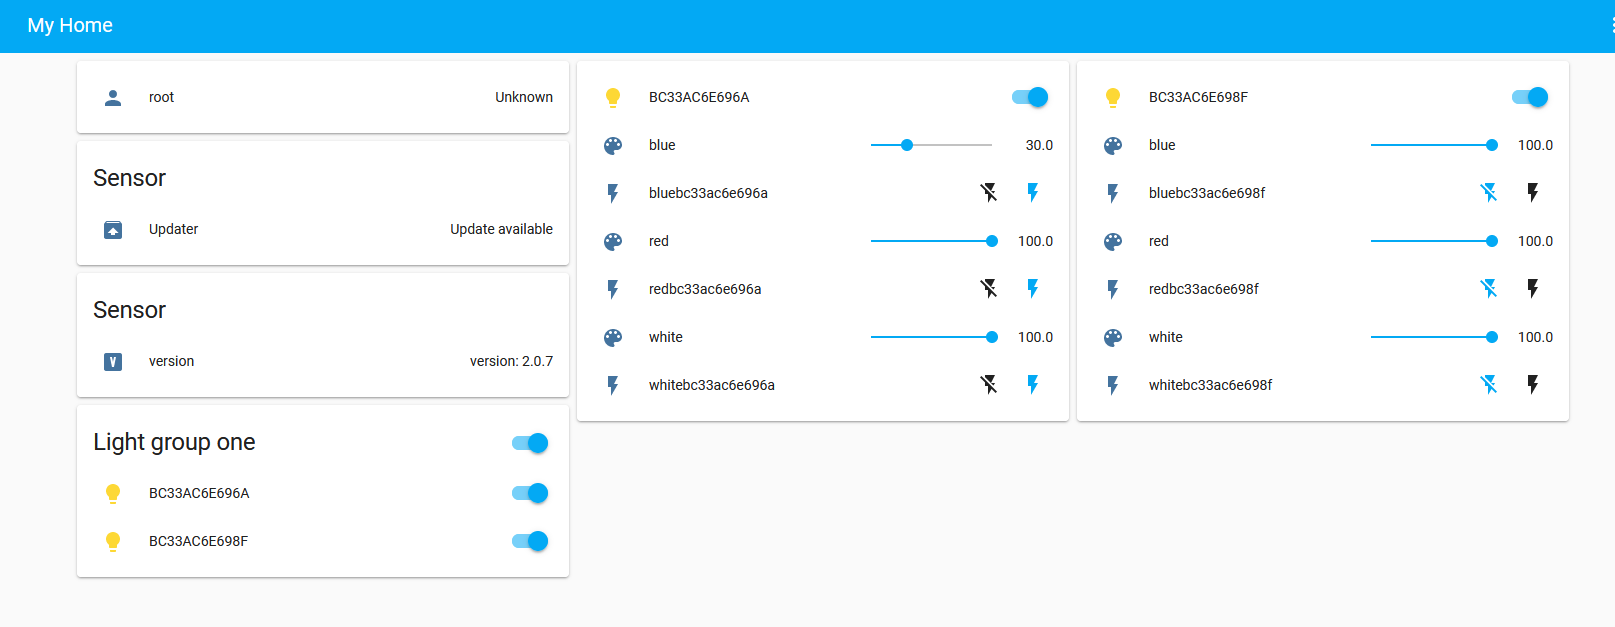Turn off whitebc33ac6e696a with flash-off icon

pos(989,384)
